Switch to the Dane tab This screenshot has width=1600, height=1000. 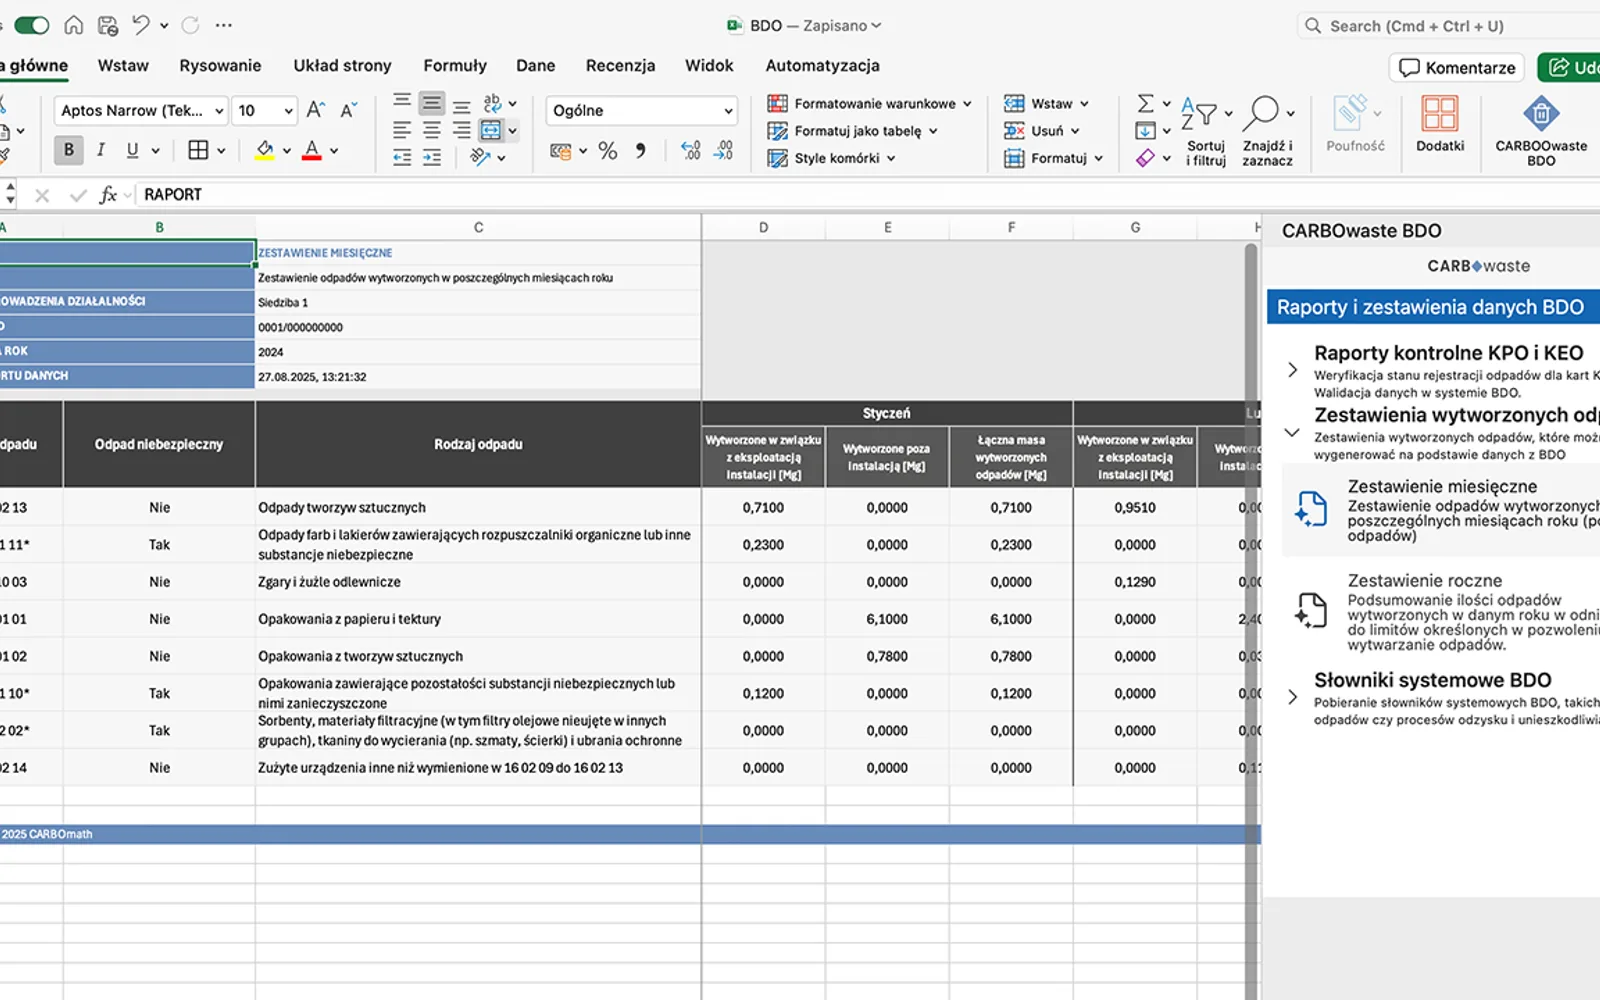(x=536, y=66)
